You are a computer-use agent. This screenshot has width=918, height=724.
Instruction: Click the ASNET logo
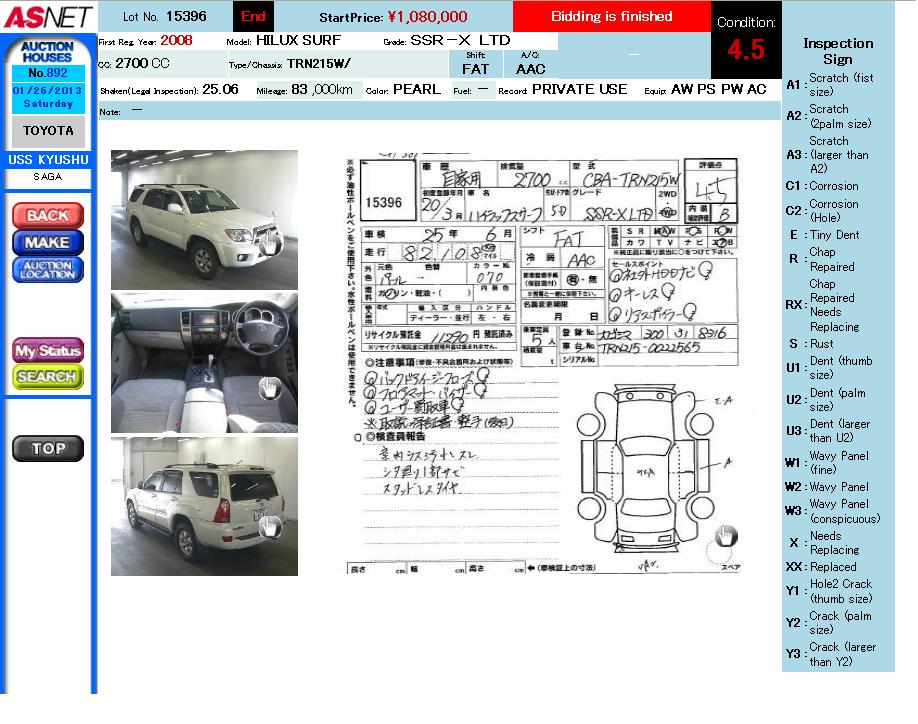pyautogui.click(x=47, y=17)
